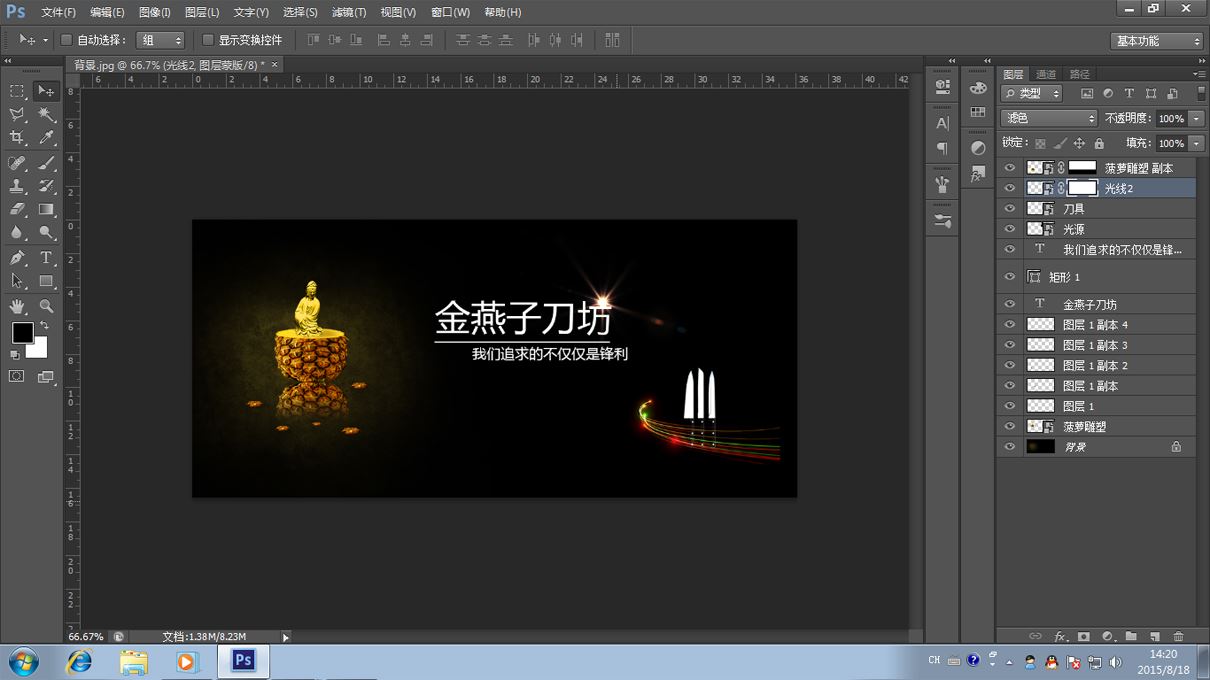
Task: Open the Layers panel flyout menu
Action: click(x=1199, y=74)
